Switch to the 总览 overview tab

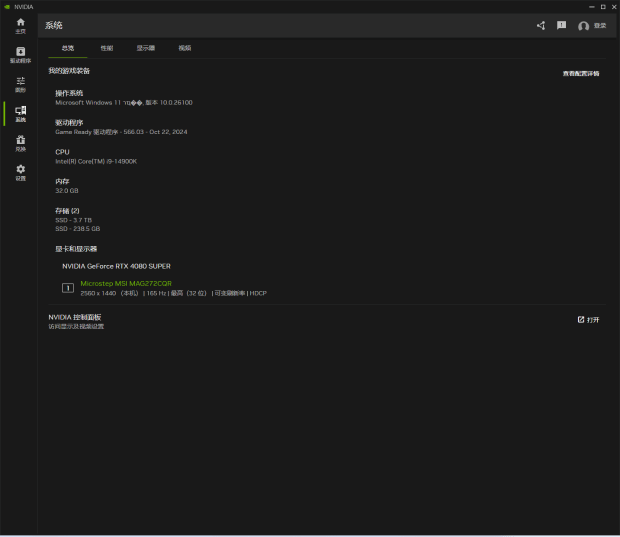click(x=68, y=48)
